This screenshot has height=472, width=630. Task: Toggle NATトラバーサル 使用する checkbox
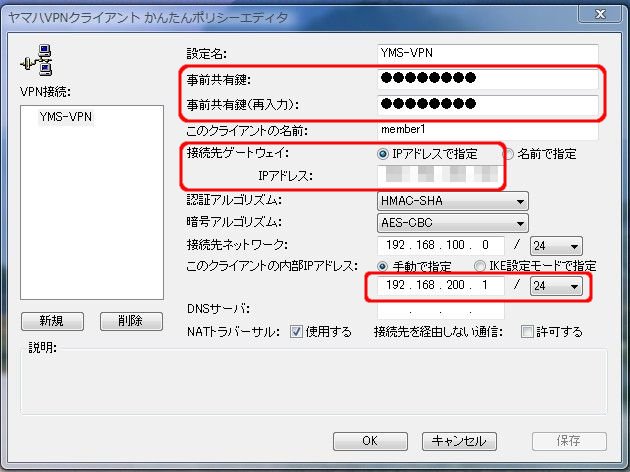click(296, 332)
